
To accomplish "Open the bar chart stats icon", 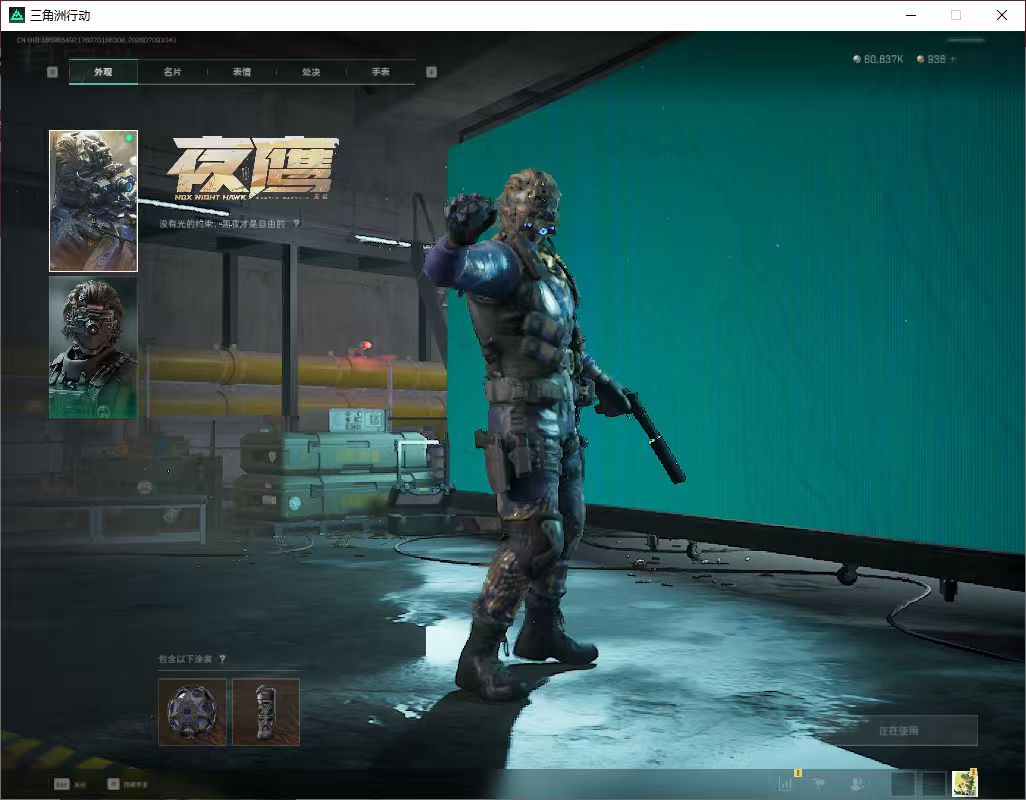I will (786, 783).
